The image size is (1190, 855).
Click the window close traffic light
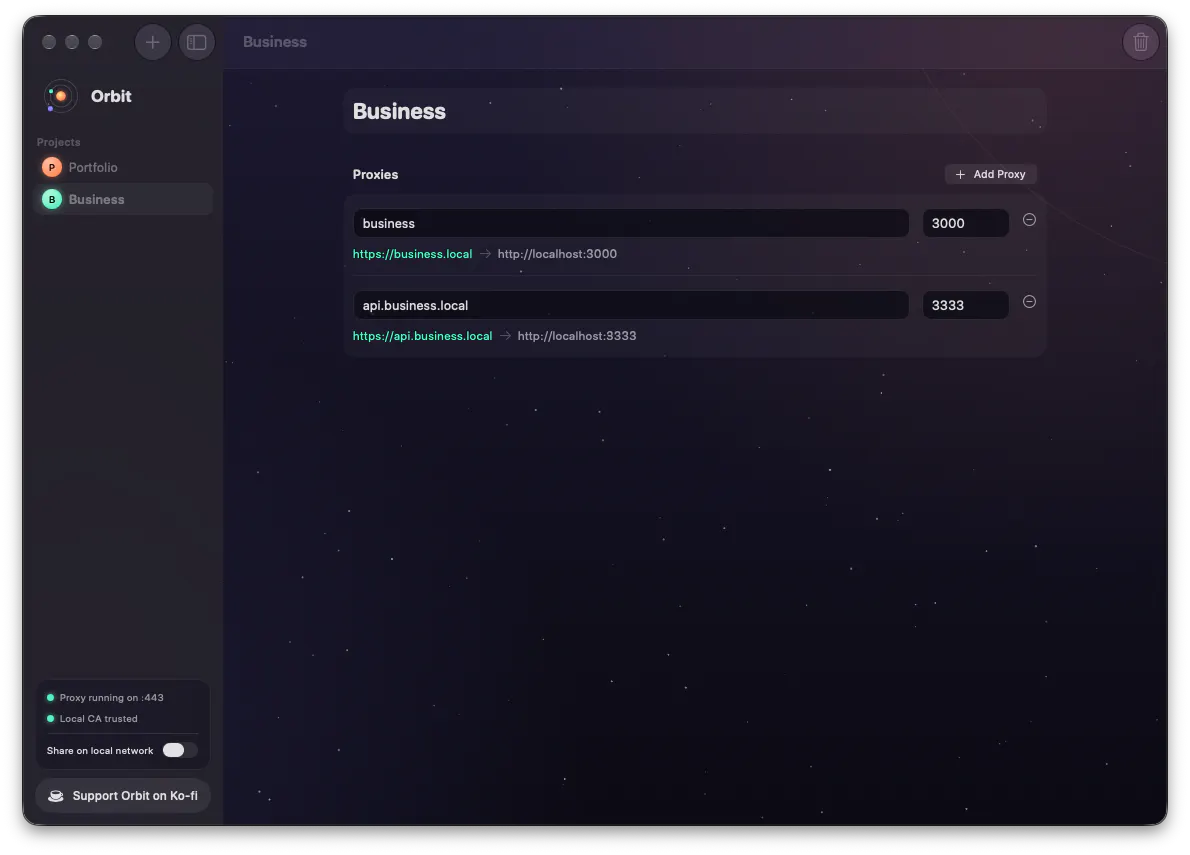coord(49,42)
